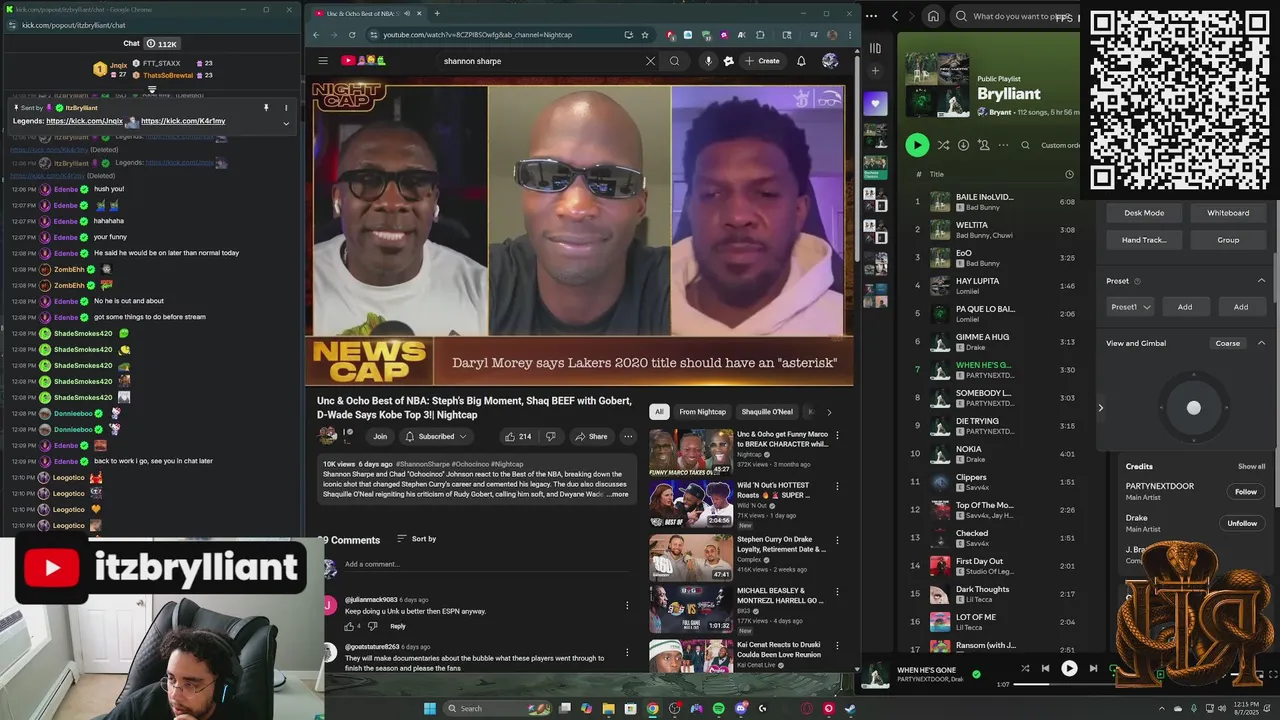
Task: Show all credits
Action: pyautogui.click(x=1251, y=466)
